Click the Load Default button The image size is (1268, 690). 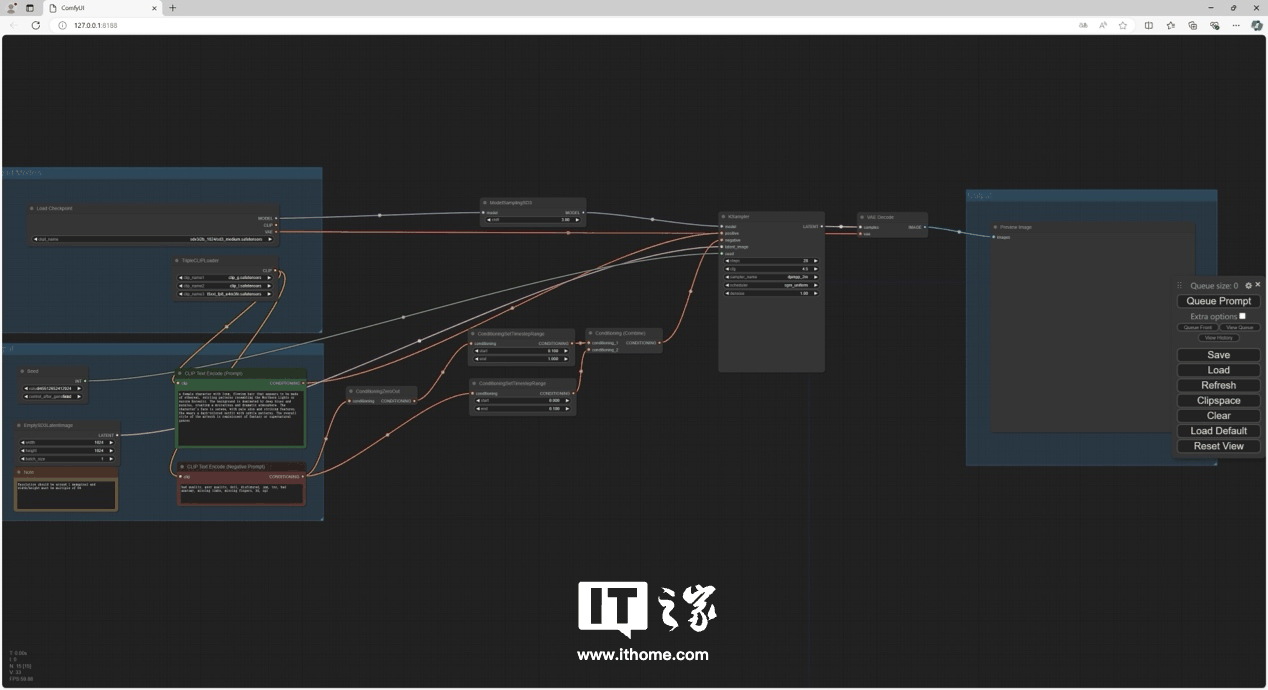pos(1218,430)
